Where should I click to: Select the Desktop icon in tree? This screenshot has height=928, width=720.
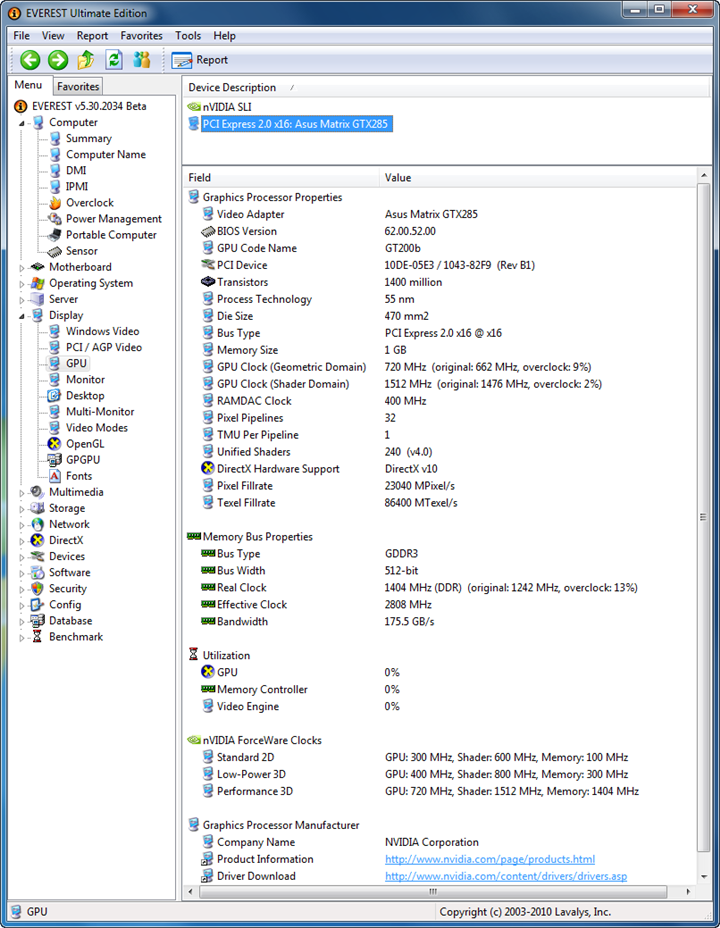pos(54,395)
